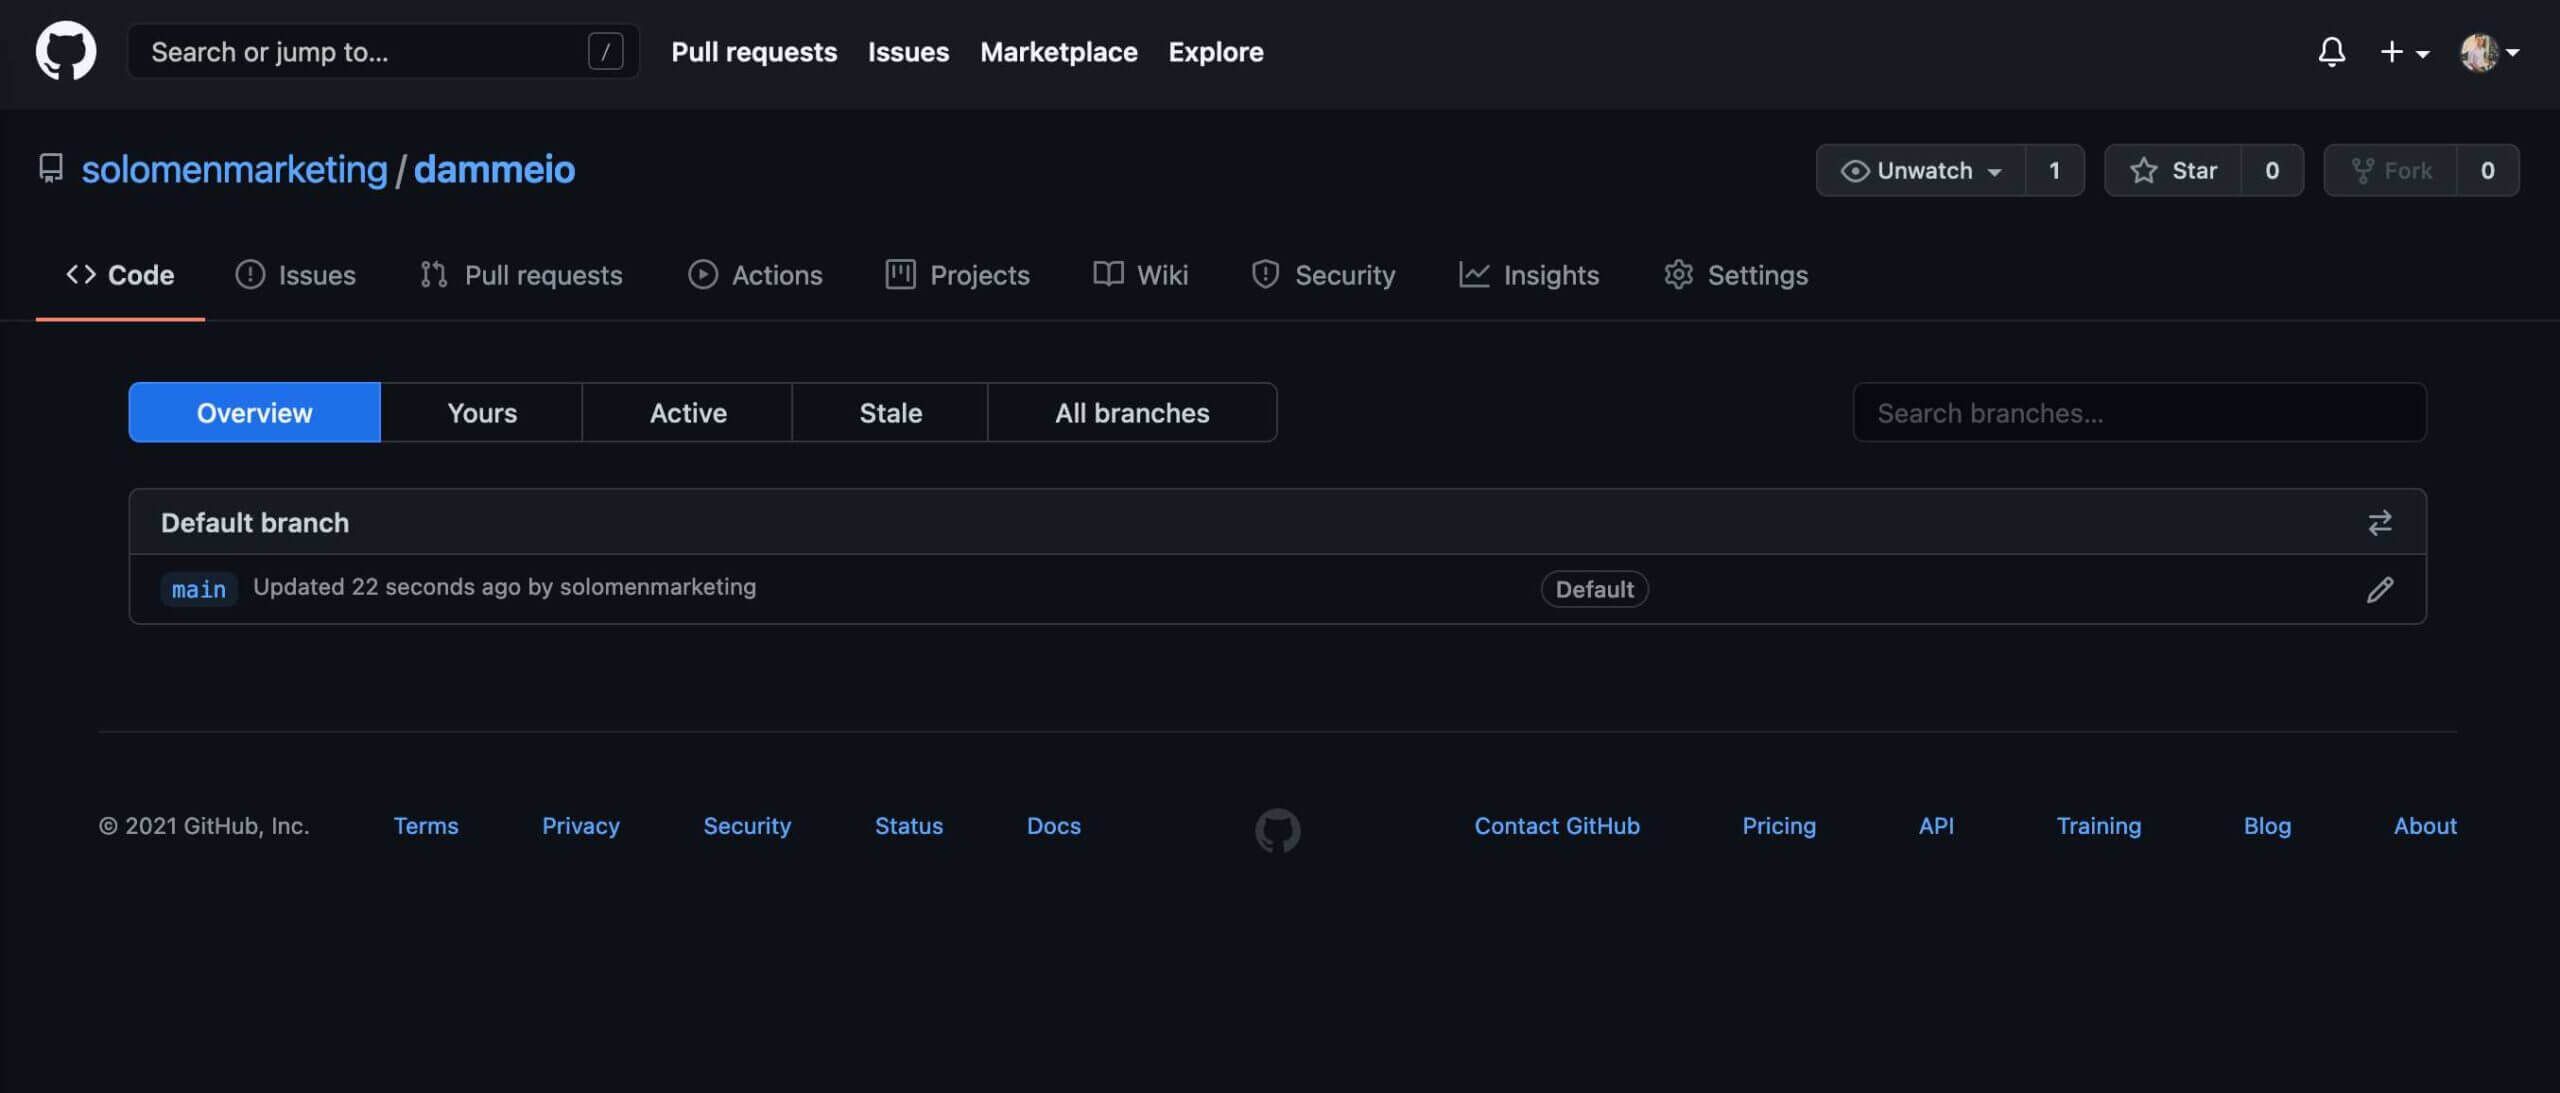
Task: Open the dammeio repository link
Action: click(494, 169)
